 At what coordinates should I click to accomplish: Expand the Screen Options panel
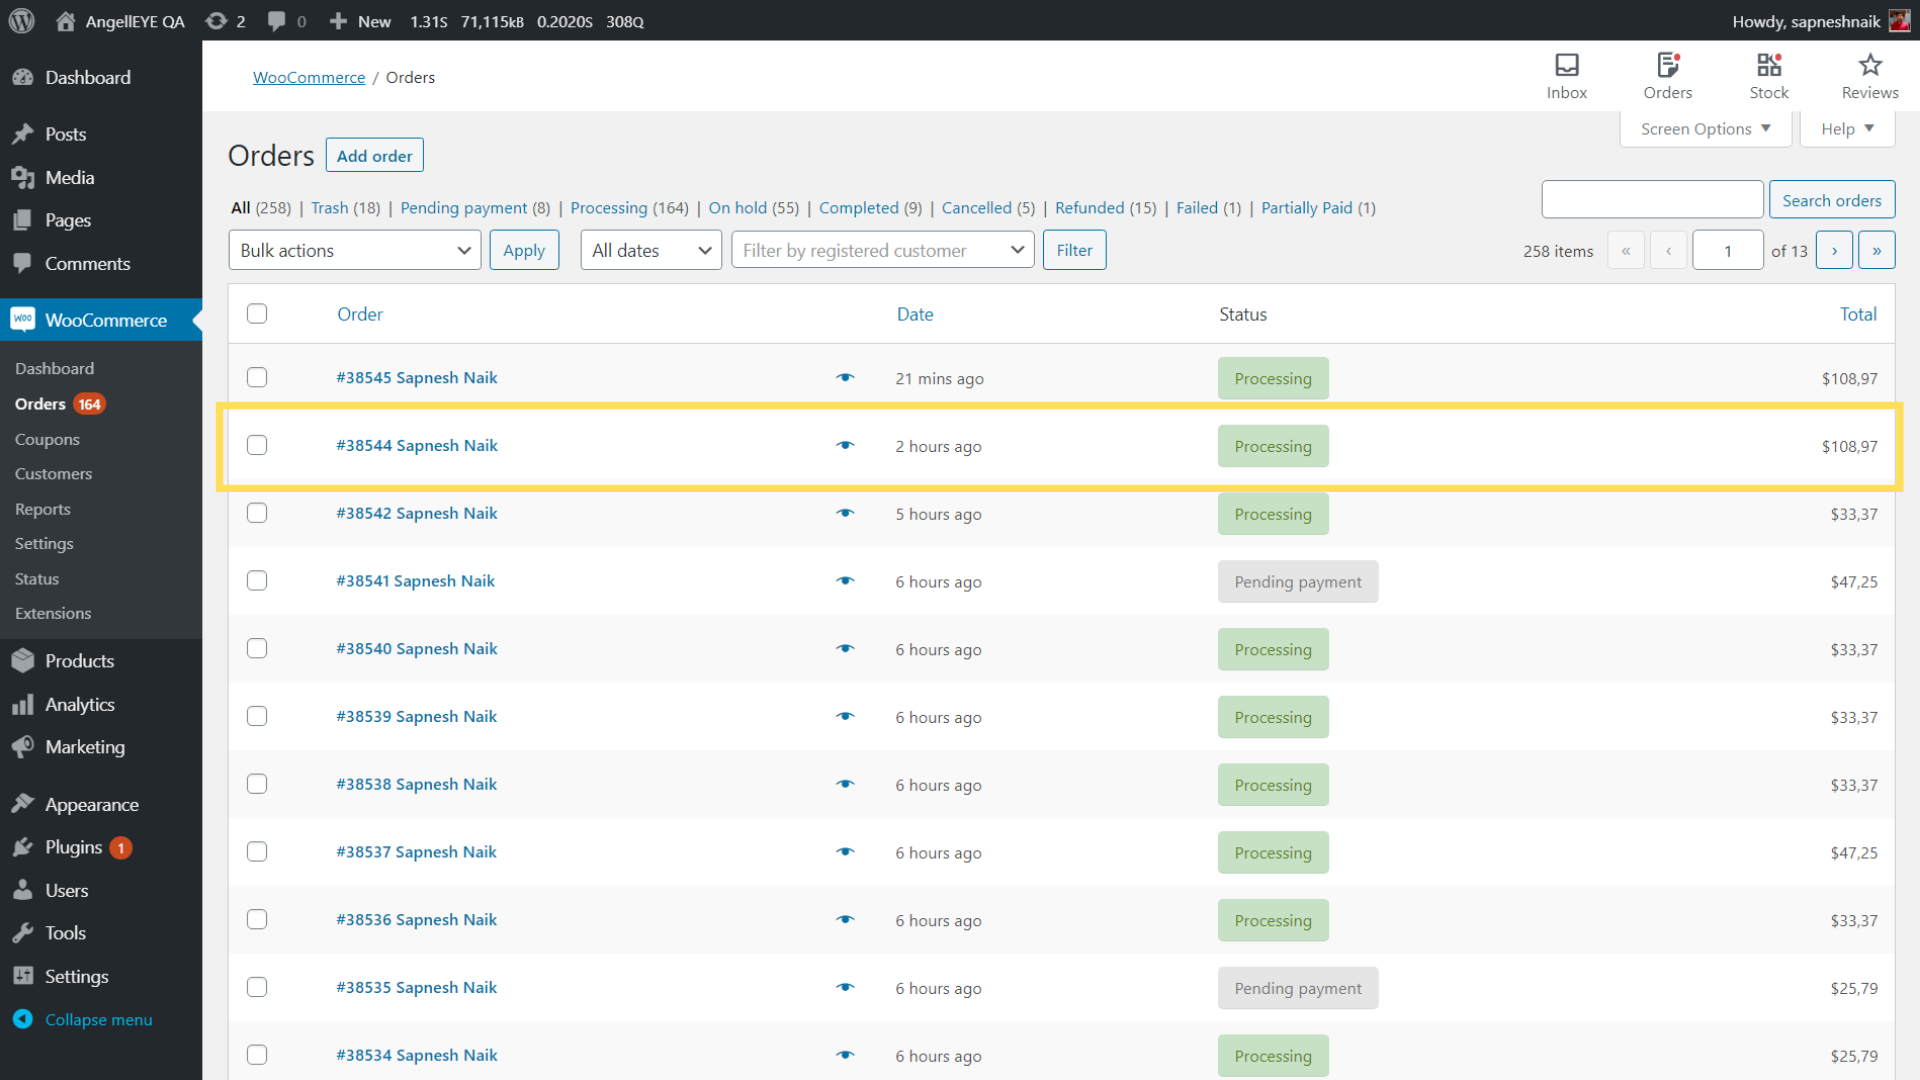coord(1705,129)
